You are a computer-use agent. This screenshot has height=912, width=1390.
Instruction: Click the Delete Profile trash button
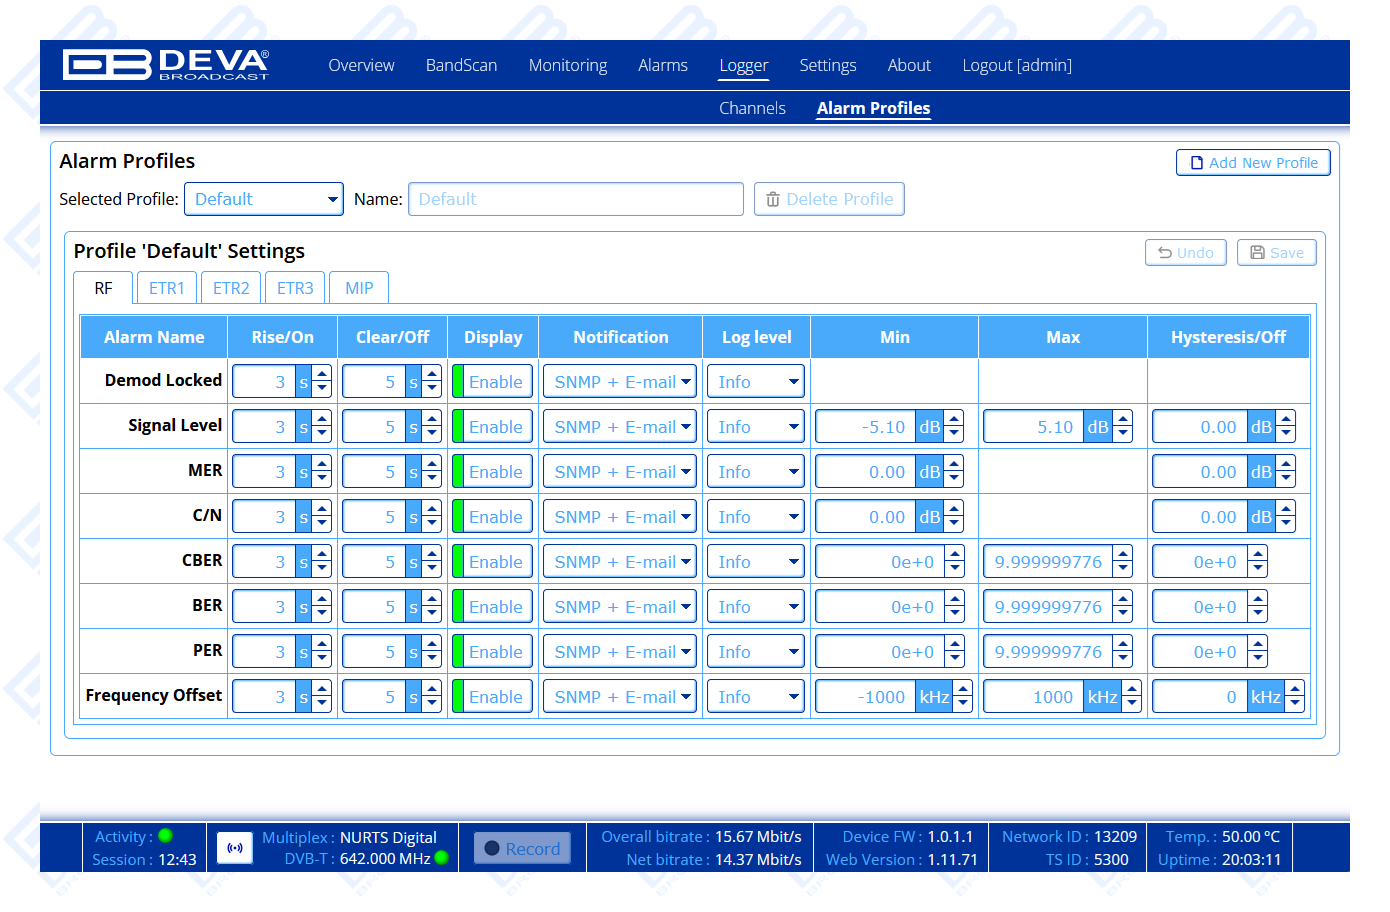tap(829, 199)
